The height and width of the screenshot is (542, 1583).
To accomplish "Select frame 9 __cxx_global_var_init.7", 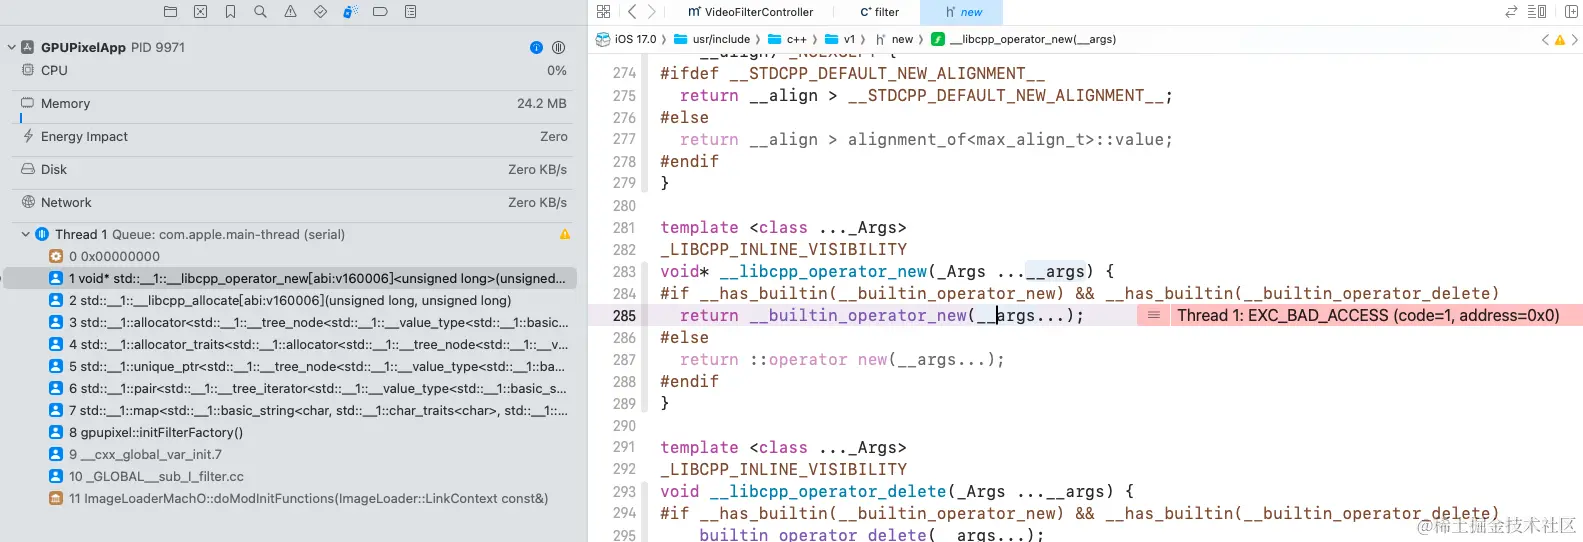I will (294, 454).
